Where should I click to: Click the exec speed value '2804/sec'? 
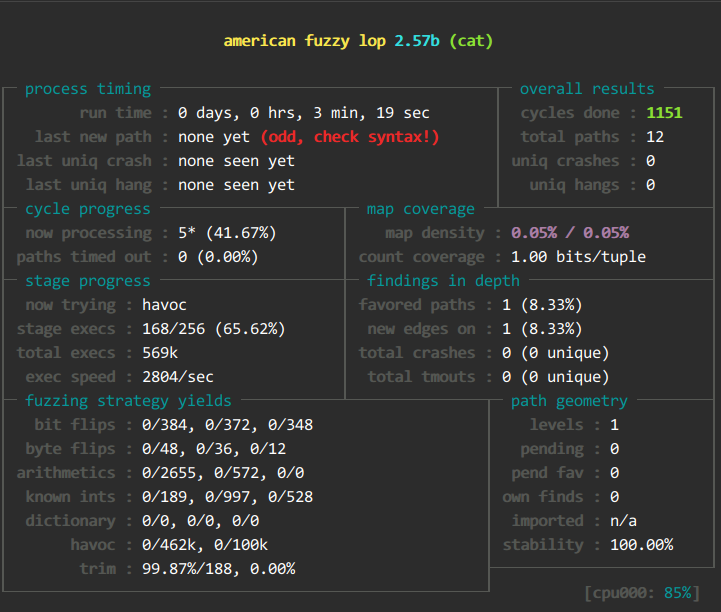click(177, 377)
